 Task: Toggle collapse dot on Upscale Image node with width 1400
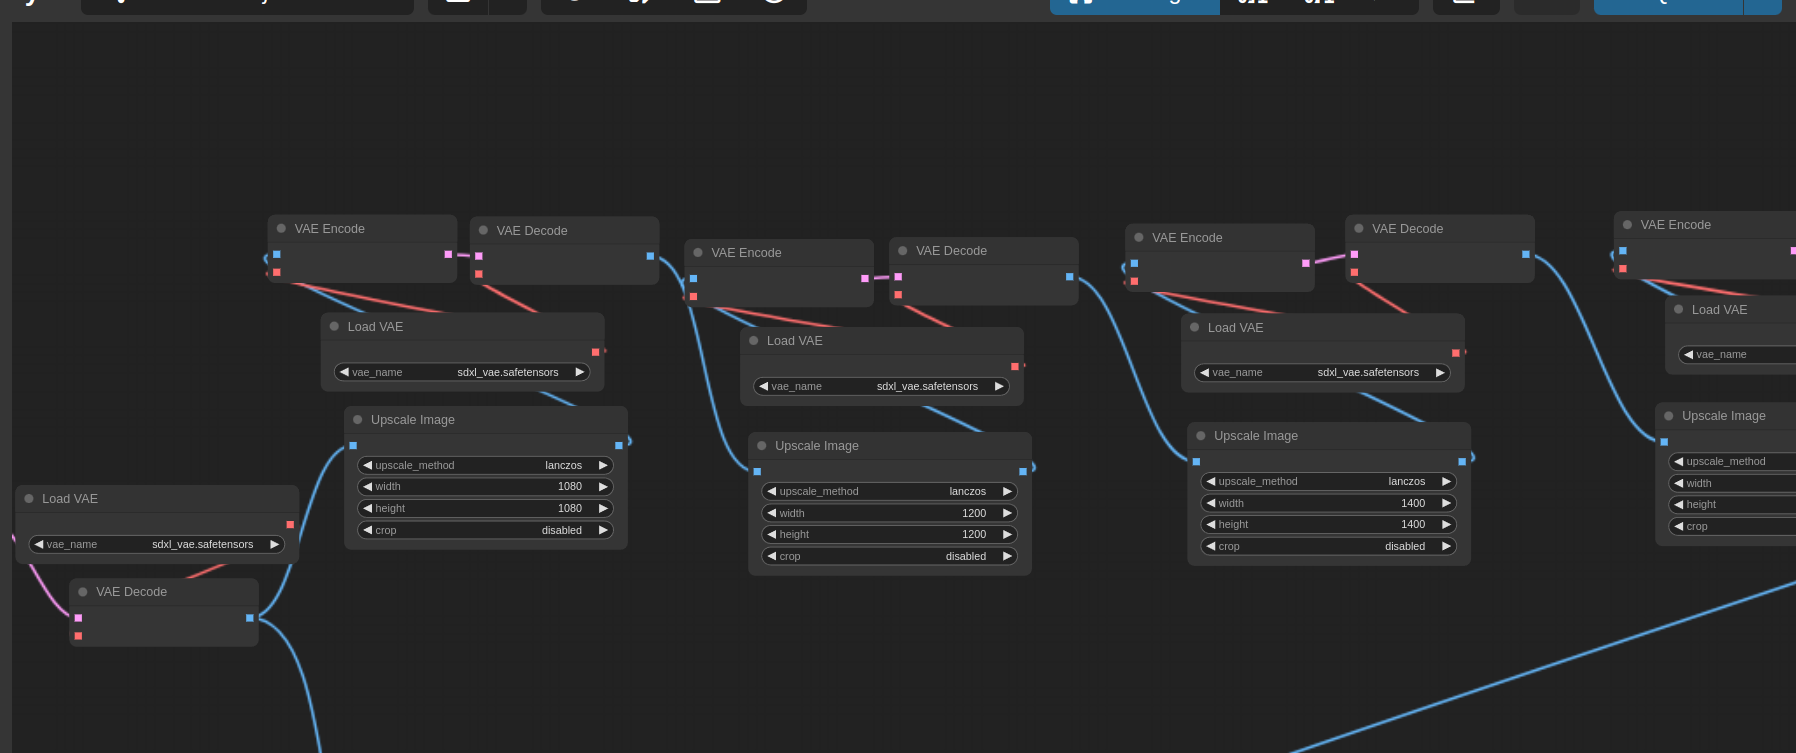[1201, 436]
